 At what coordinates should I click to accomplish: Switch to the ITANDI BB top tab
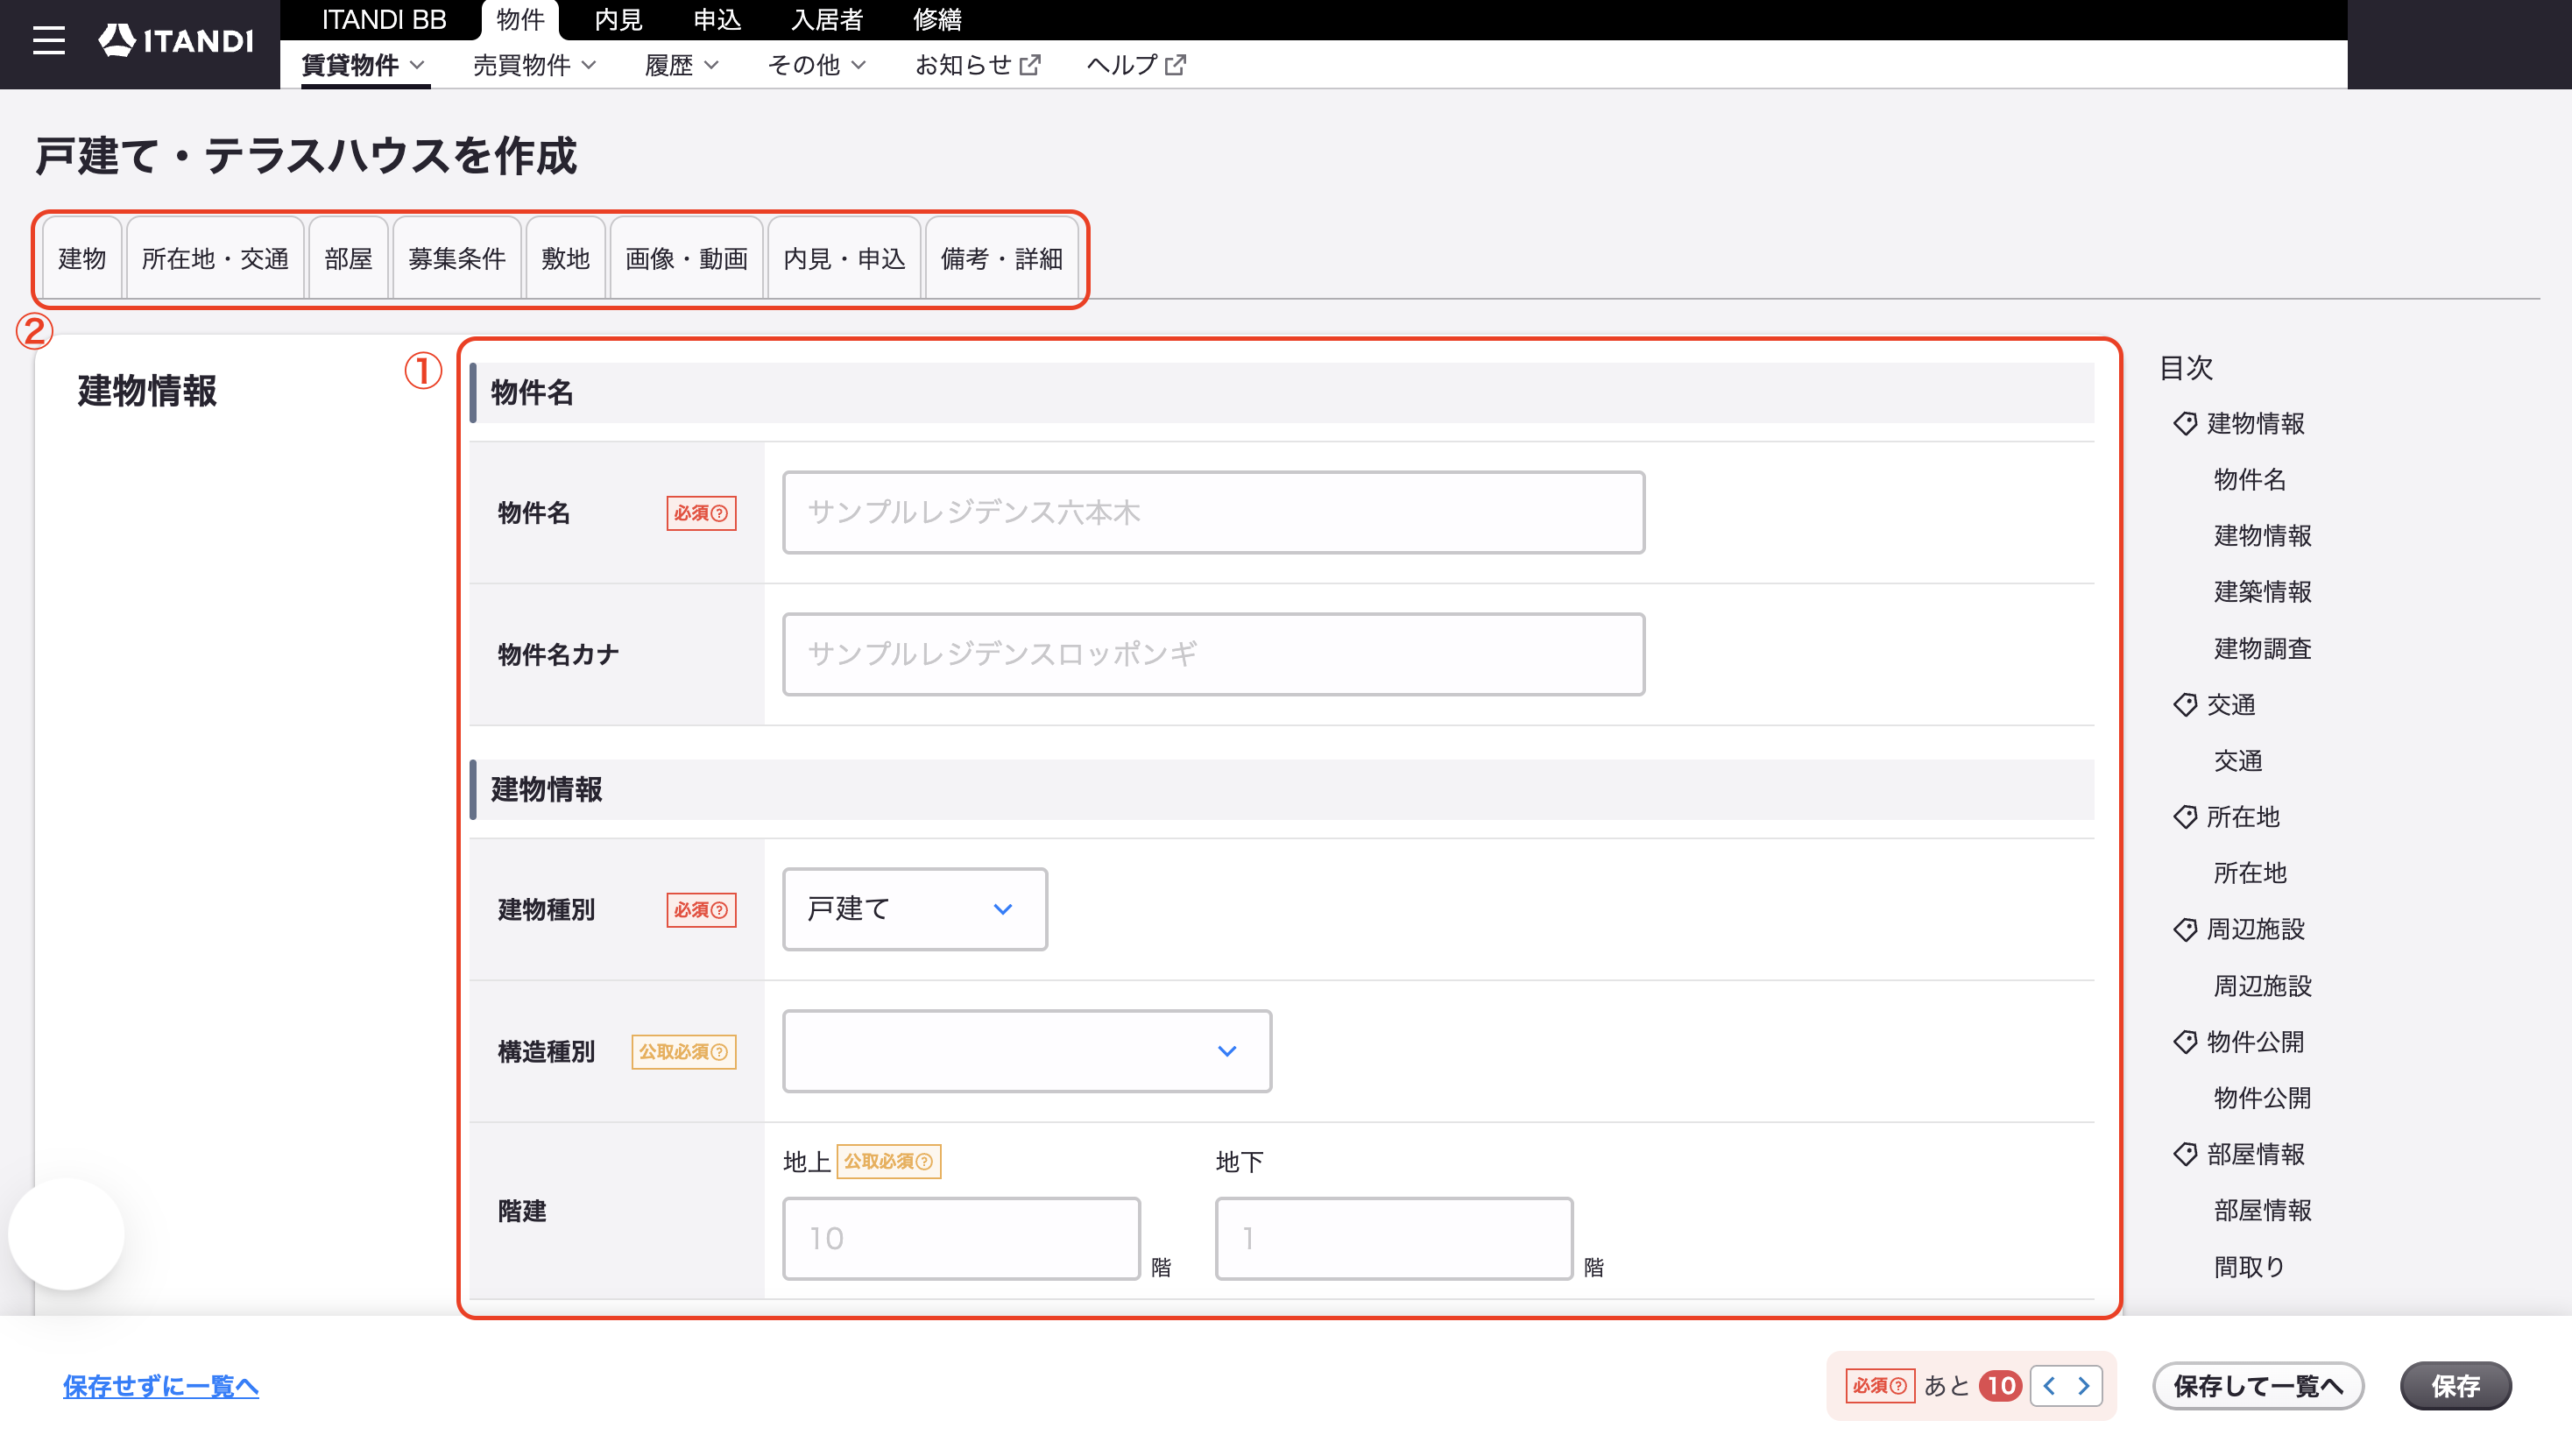[384, 20]
